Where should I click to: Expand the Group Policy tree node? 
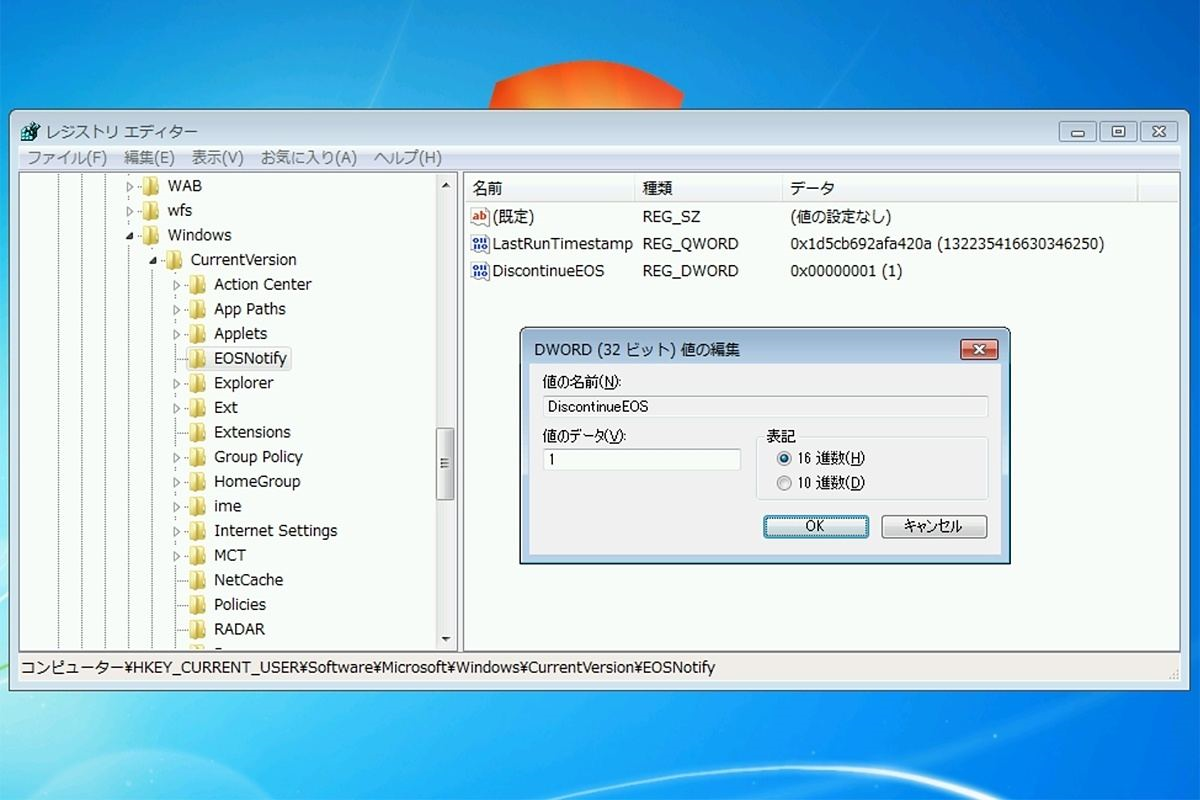point(176,457)
